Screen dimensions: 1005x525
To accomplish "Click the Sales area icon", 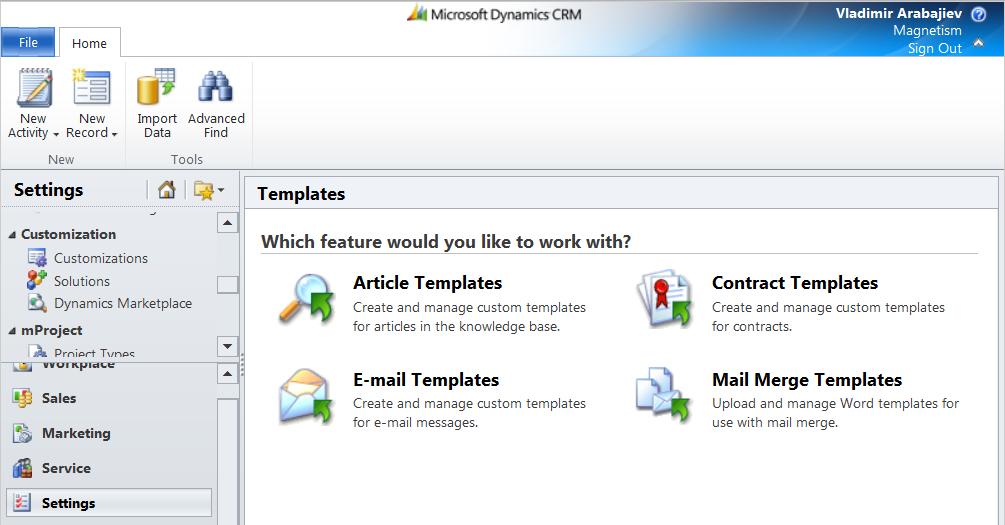I will 22,398.
